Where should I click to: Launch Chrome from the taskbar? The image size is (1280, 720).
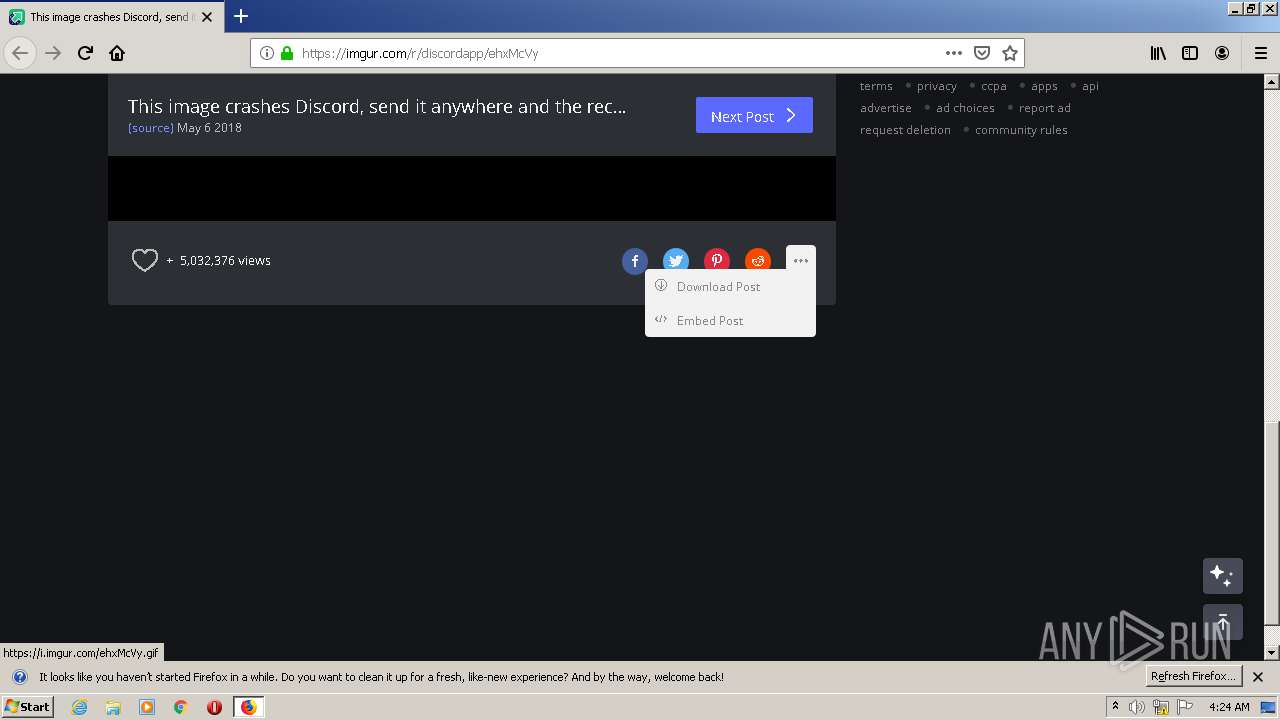[x=180, y=707]
